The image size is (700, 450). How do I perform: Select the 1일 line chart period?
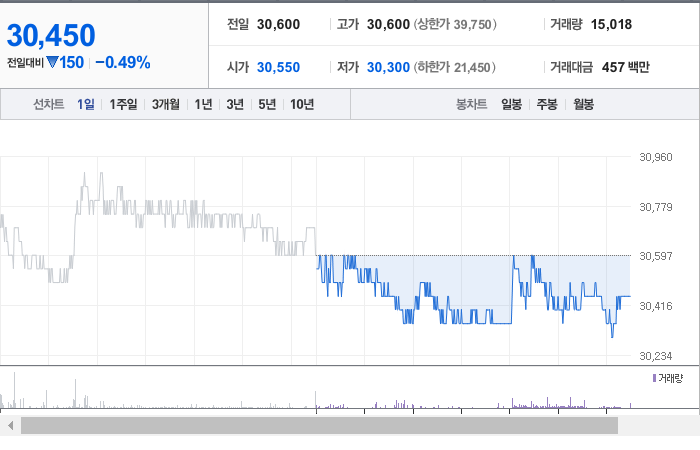pyautogui.click(x=86, y=104)
